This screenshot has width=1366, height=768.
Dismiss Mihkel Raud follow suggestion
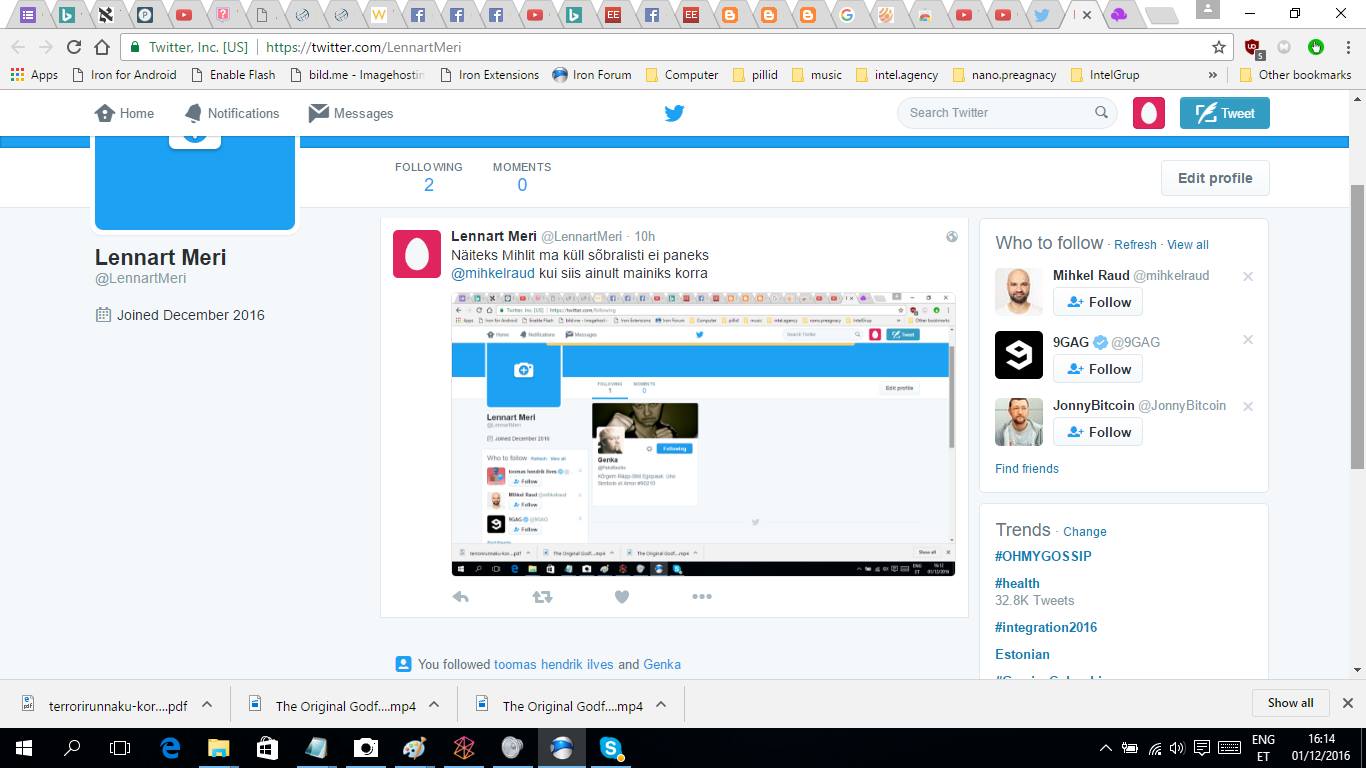1248,277
